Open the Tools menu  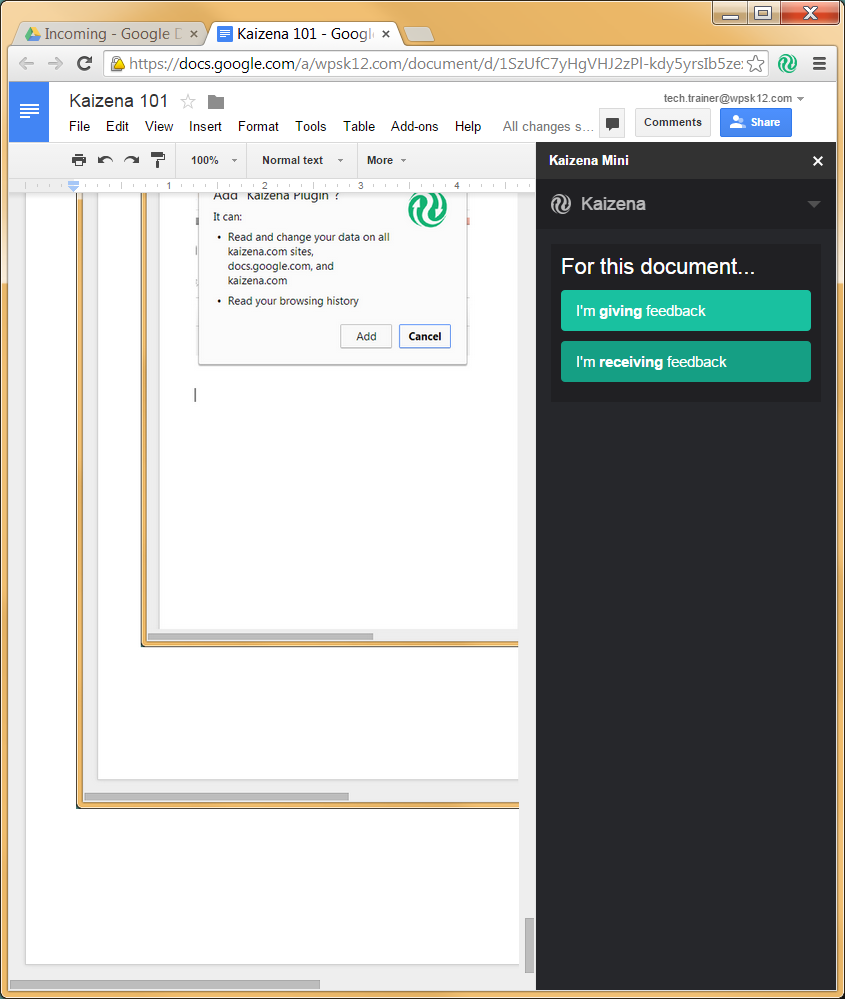pos(310,126)
